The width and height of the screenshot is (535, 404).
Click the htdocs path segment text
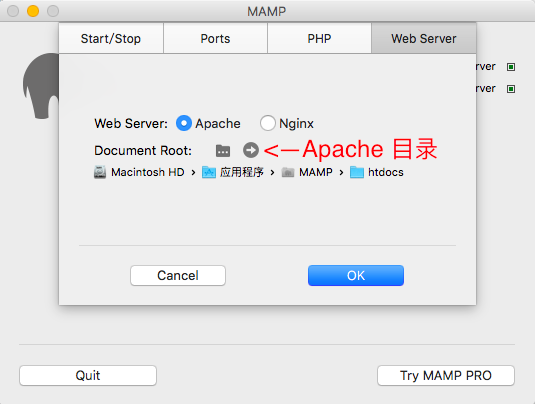click(x=386, y=172)
